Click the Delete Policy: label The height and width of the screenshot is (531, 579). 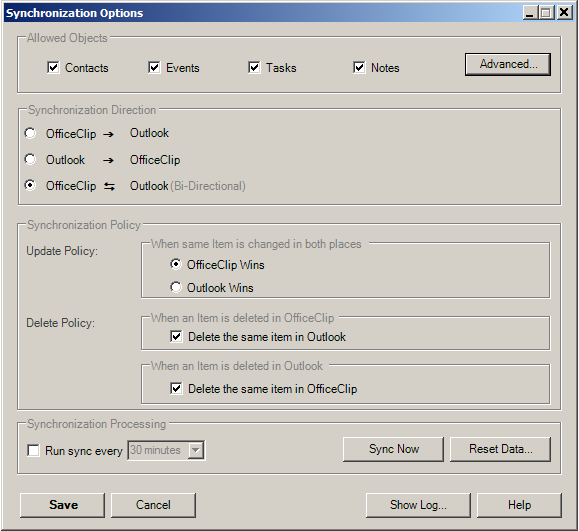point(61,323)
